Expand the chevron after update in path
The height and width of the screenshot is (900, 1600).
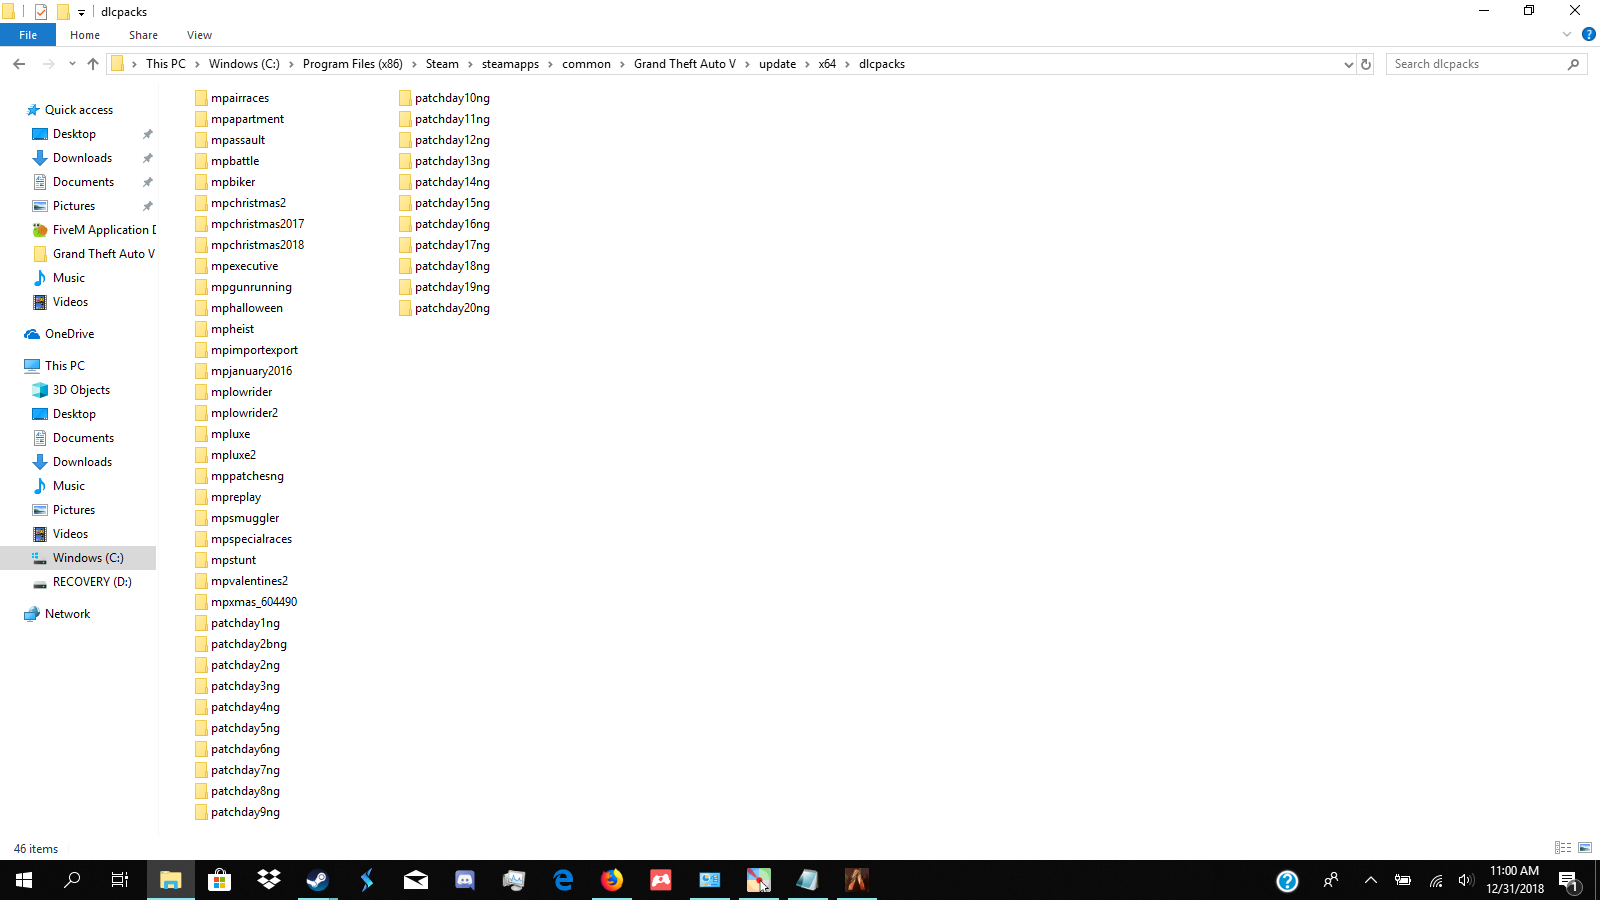point(807,64)
